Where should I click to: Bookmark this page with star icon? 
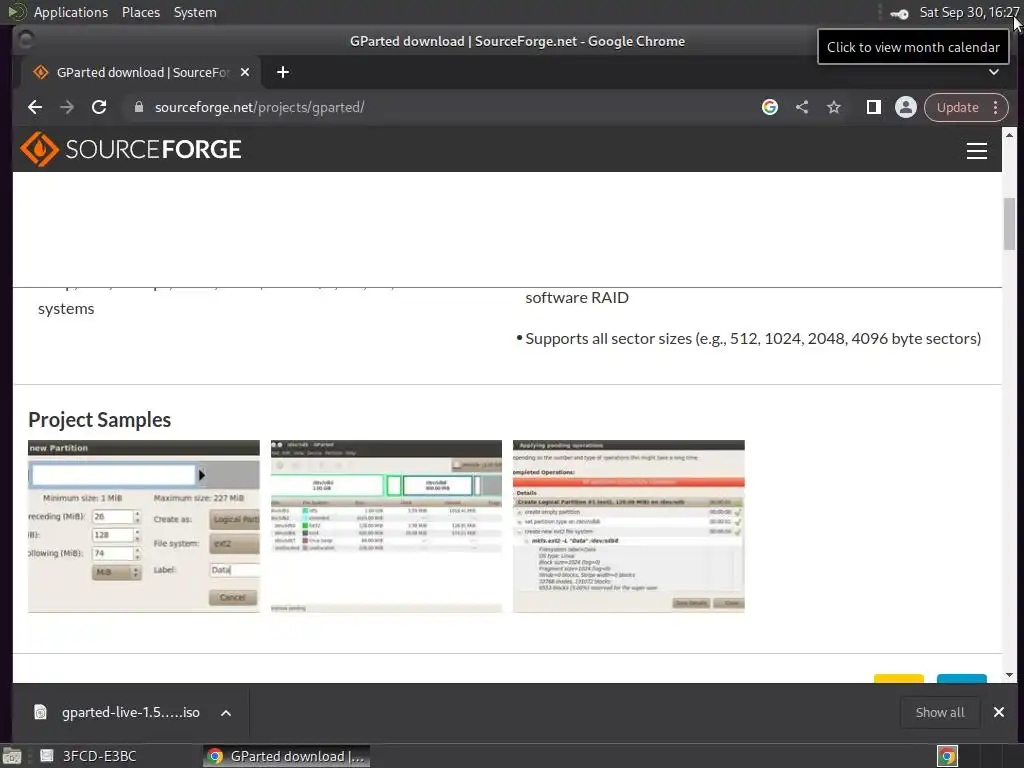(x=834, y=107)
